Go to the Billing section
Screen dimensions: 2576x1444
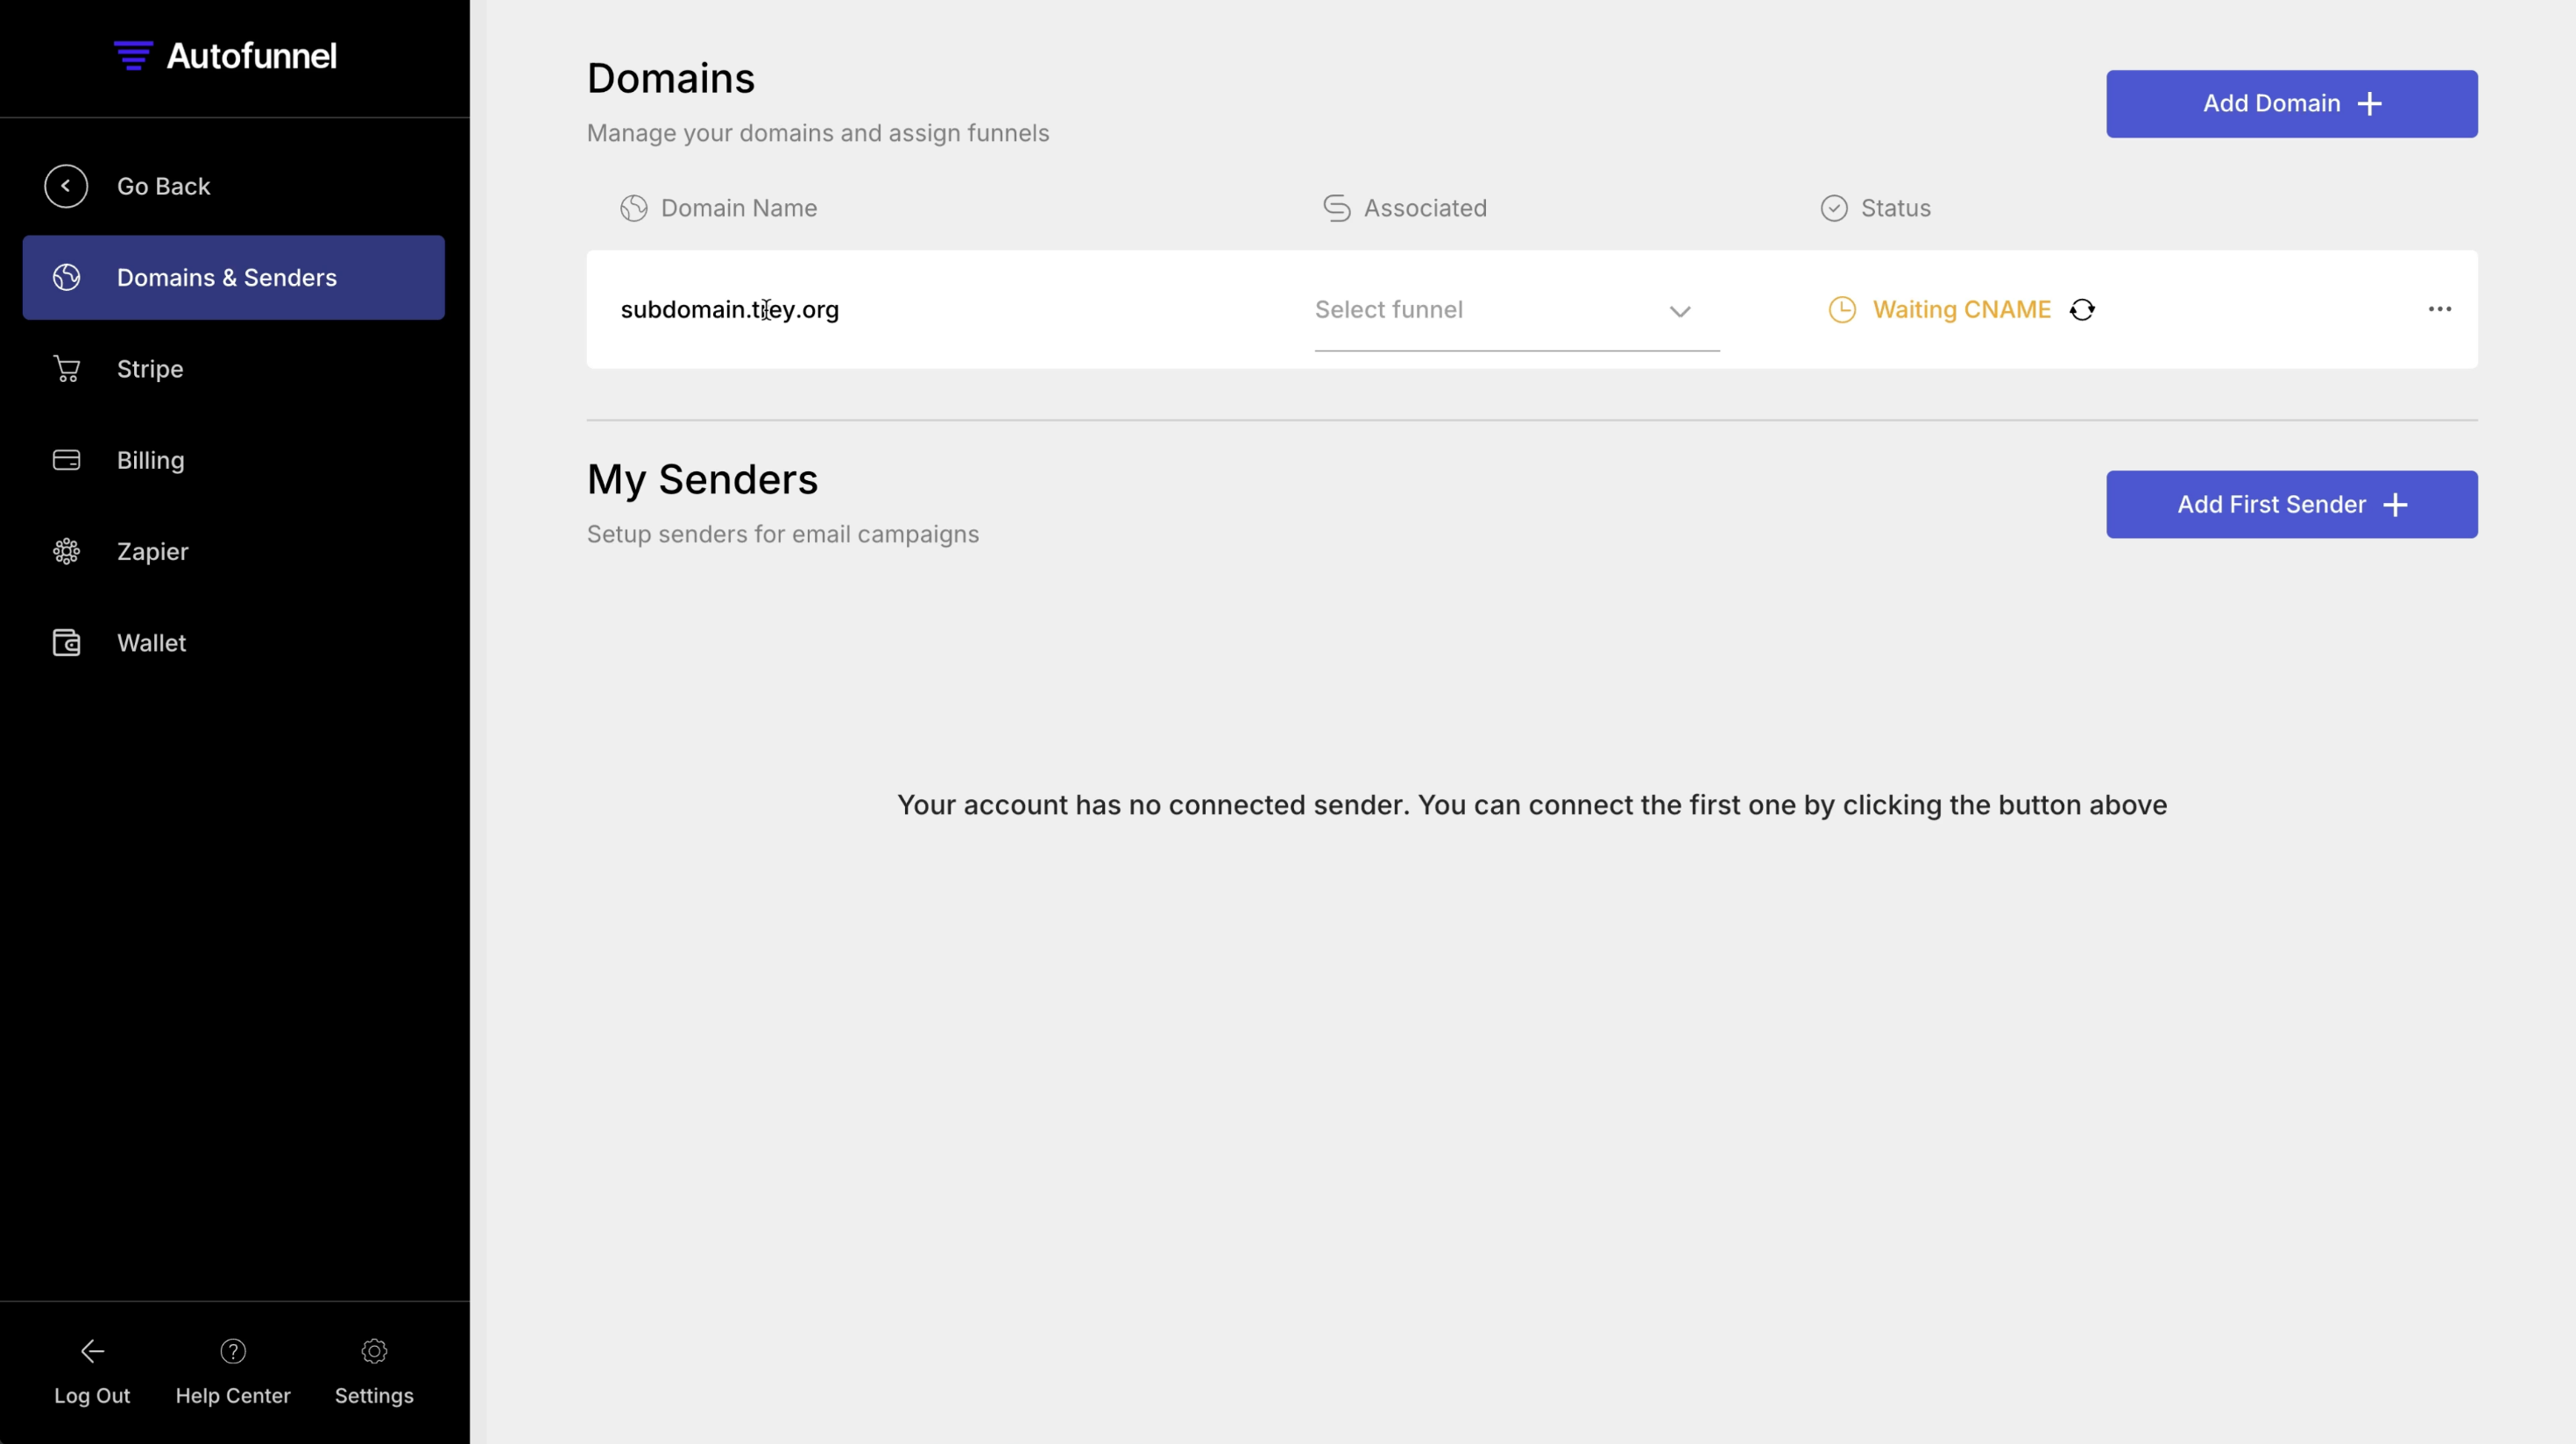(150, 460)
